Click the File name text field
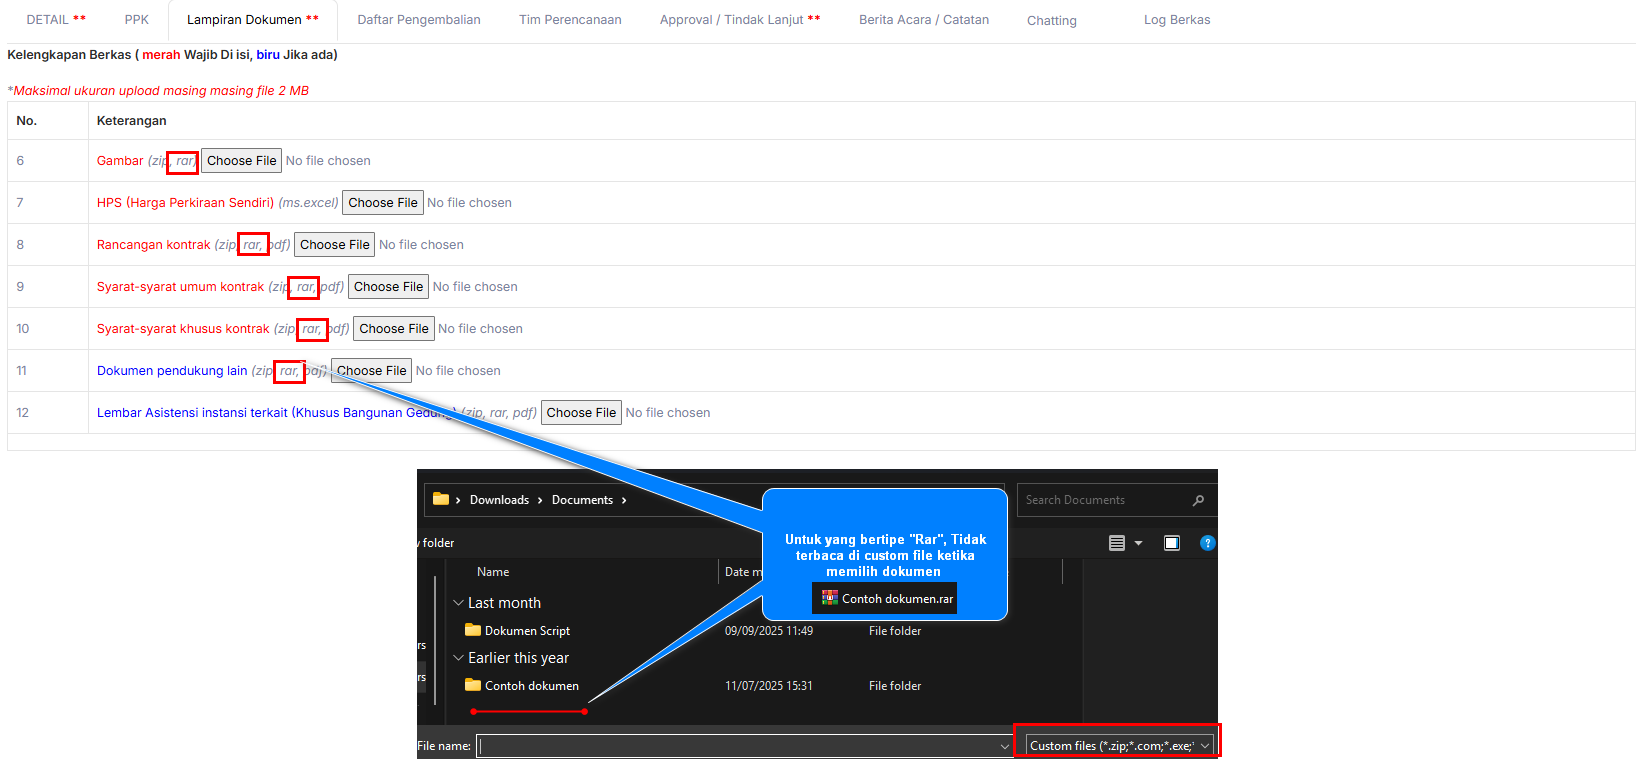This screenshot has width=1643, height=783. (x=740, y=746)
